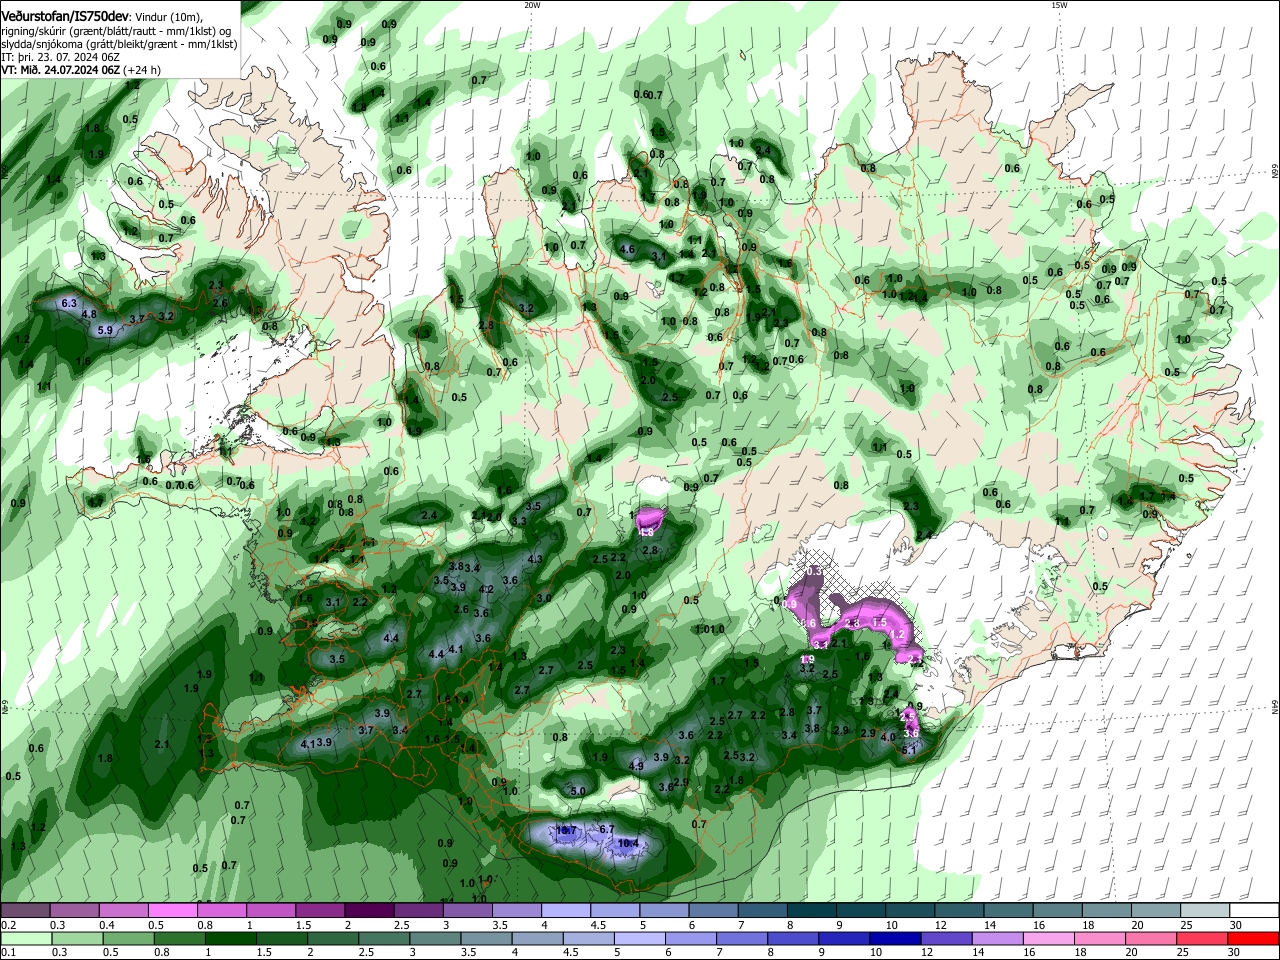Click the 20W longitude label
This screenshot has width=1280, height=960.
[x=533, y=4]
